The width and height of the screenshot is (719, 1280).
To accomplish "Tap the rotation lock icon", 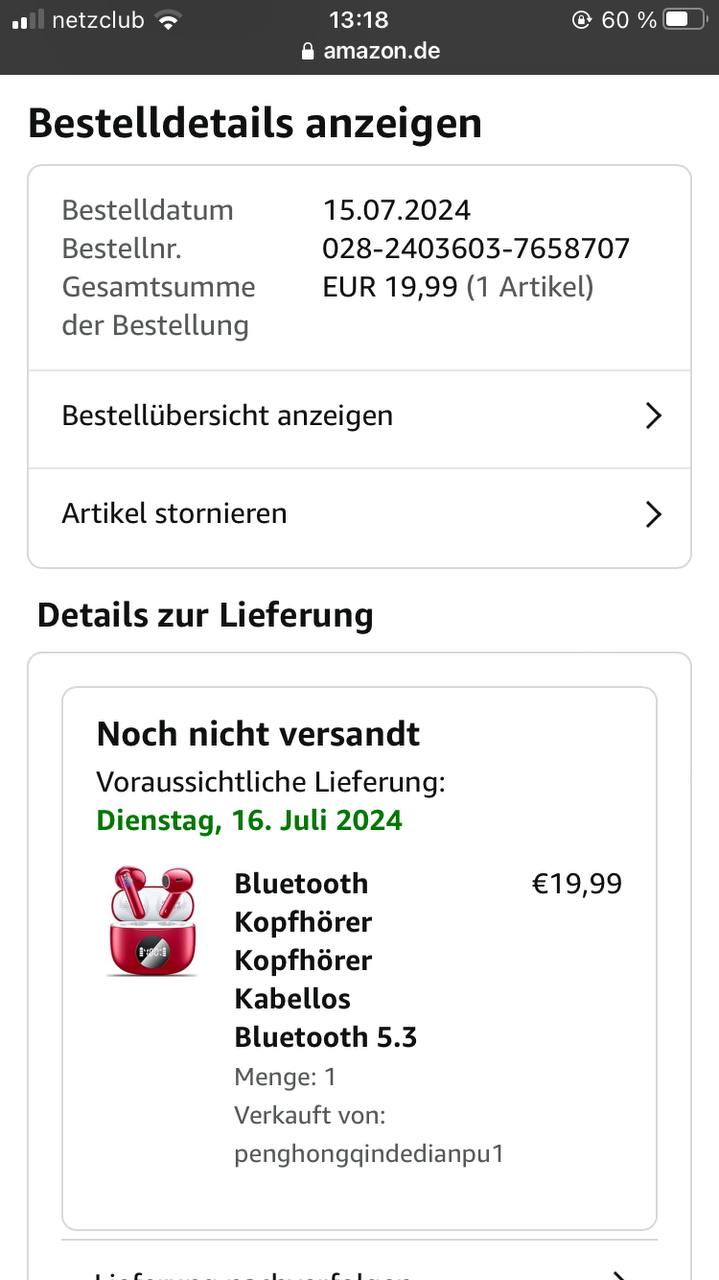I will click(x=581, y=20).
